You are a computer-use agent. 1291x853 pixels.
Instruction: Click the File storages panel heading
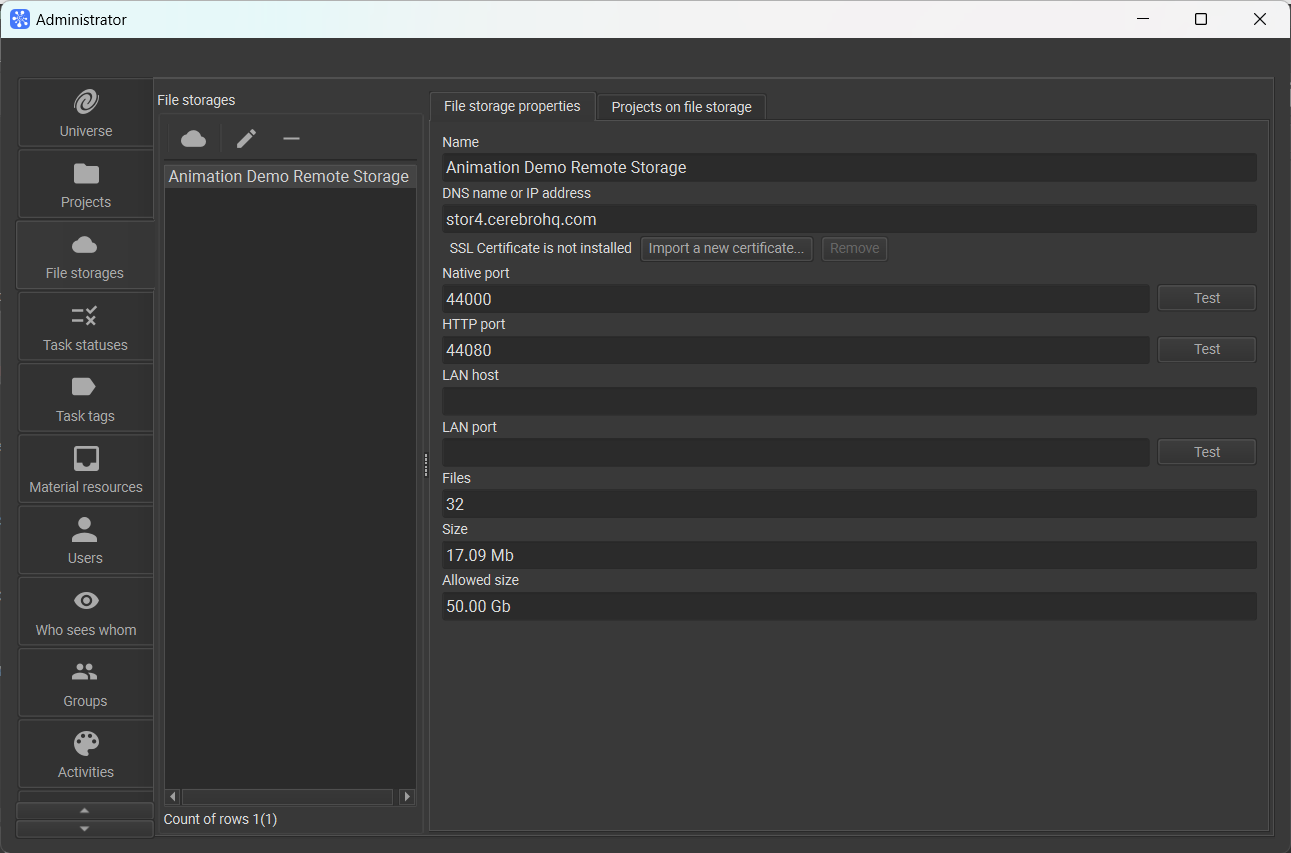click(196, 100)
